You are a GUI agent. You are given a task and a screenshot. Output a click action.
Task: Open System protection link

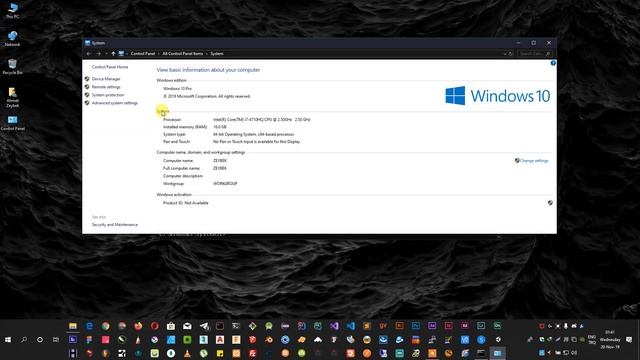click(x=108, y=95)
